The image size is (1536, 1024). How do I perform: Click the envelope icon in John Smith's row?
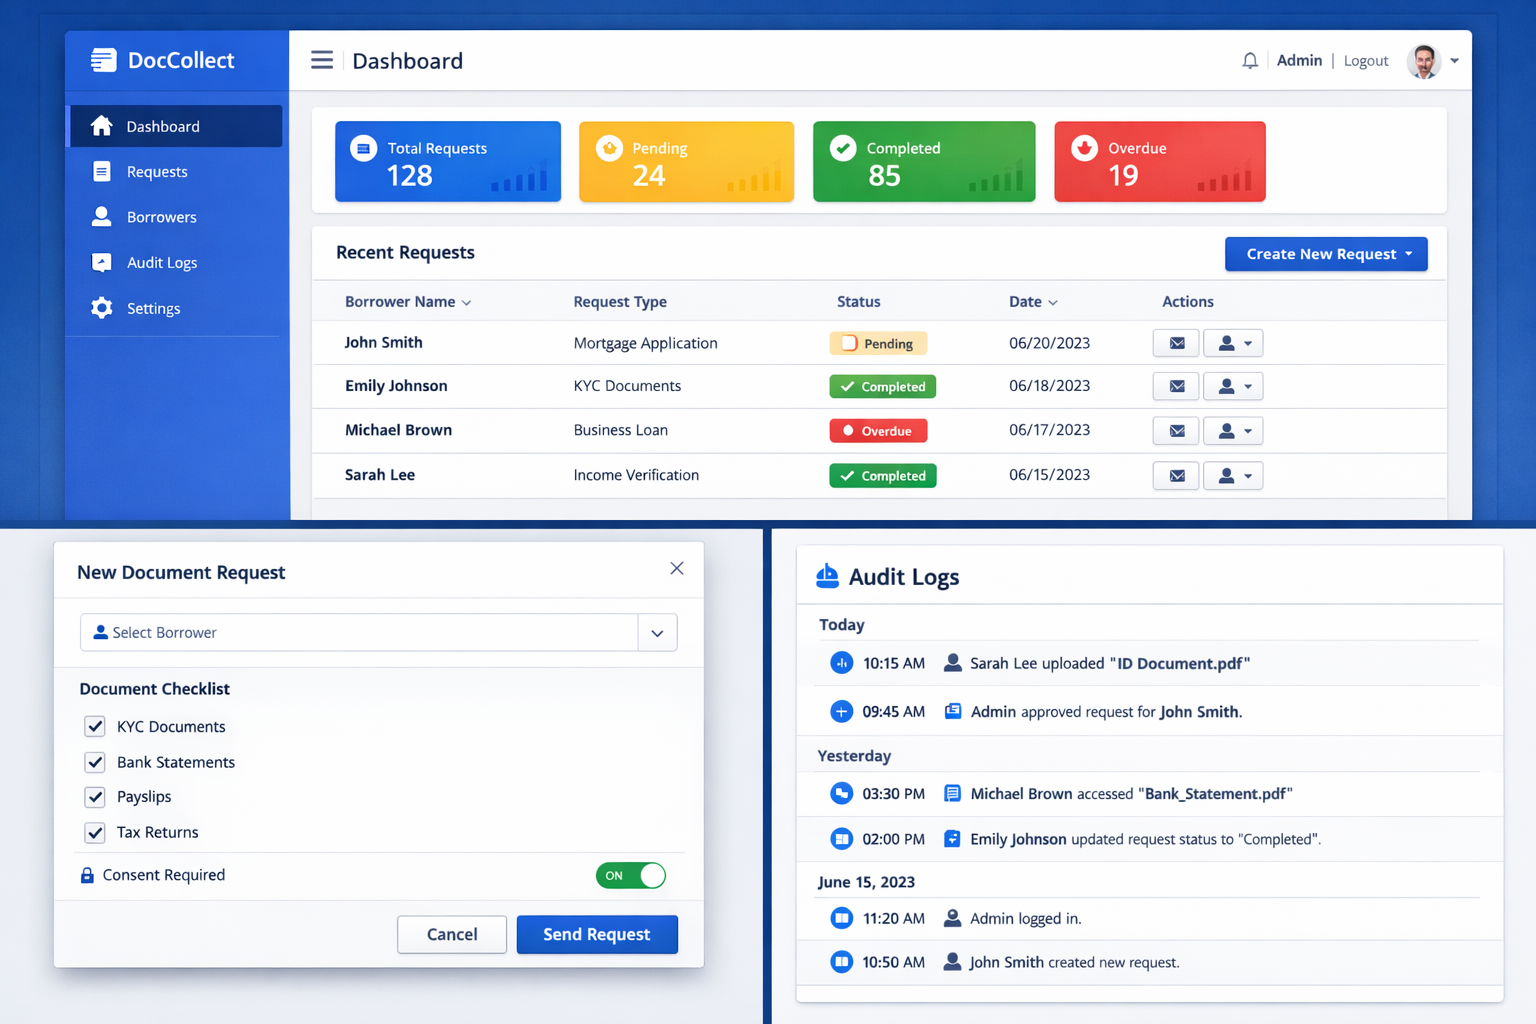[x=1175, y=343]
